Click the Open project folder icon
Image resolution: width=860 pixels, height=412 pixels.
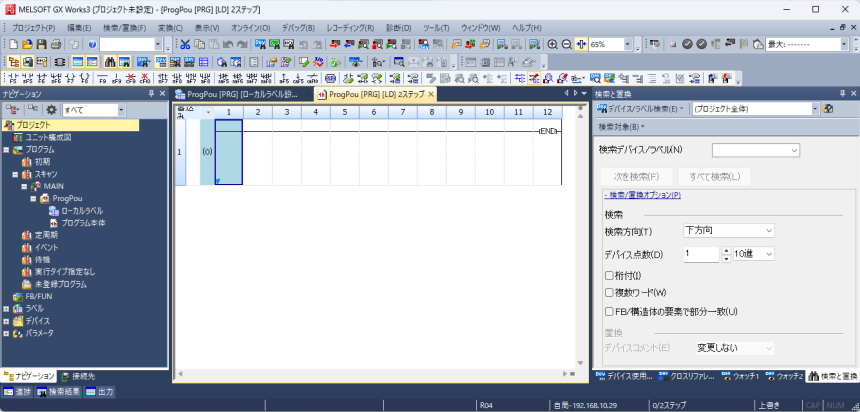click(x=28, y=45)
